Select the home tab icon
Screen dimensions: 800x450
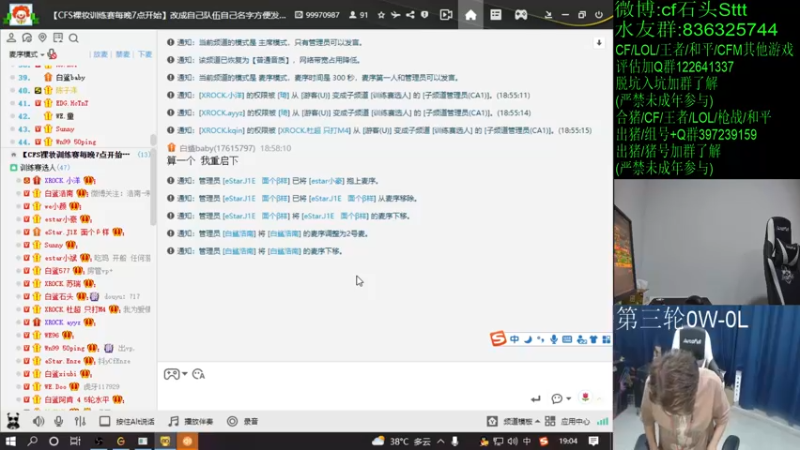(471, 15)
